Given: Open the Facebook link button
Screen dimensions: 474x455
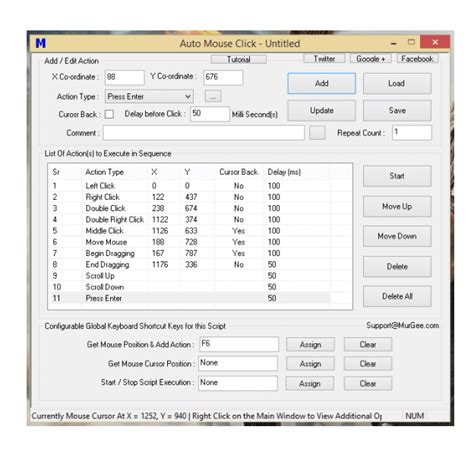Looking at the screenshot, I should [417, 59].
